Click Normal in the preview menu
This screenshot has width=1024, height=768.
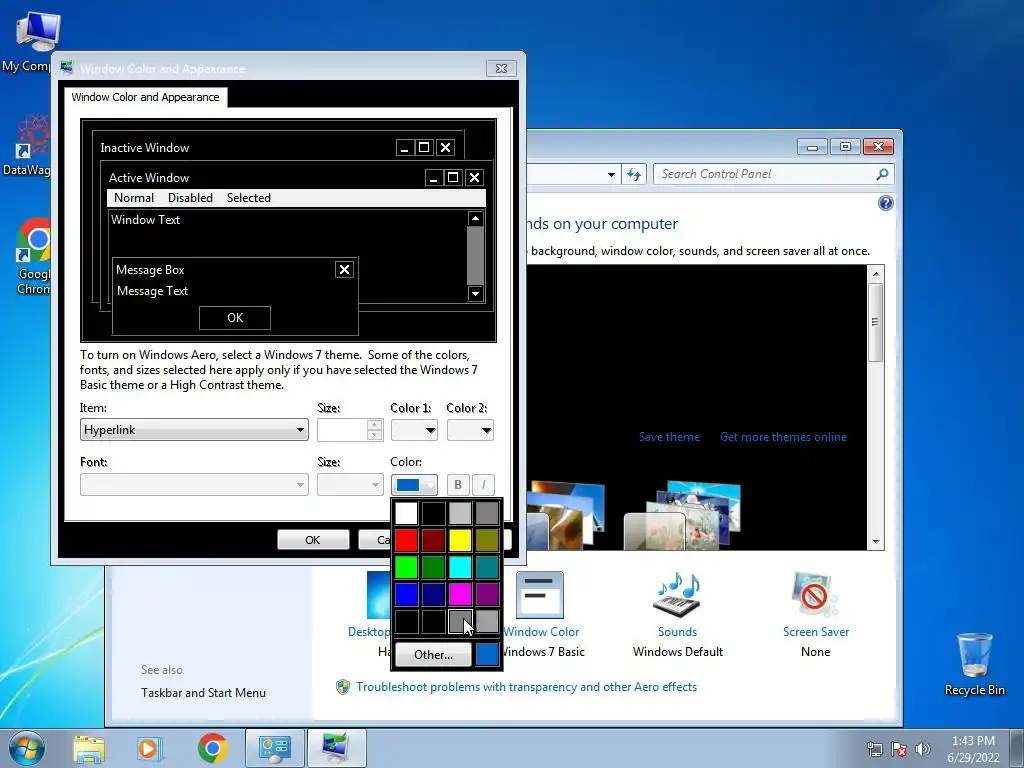[x=134, y=198]
